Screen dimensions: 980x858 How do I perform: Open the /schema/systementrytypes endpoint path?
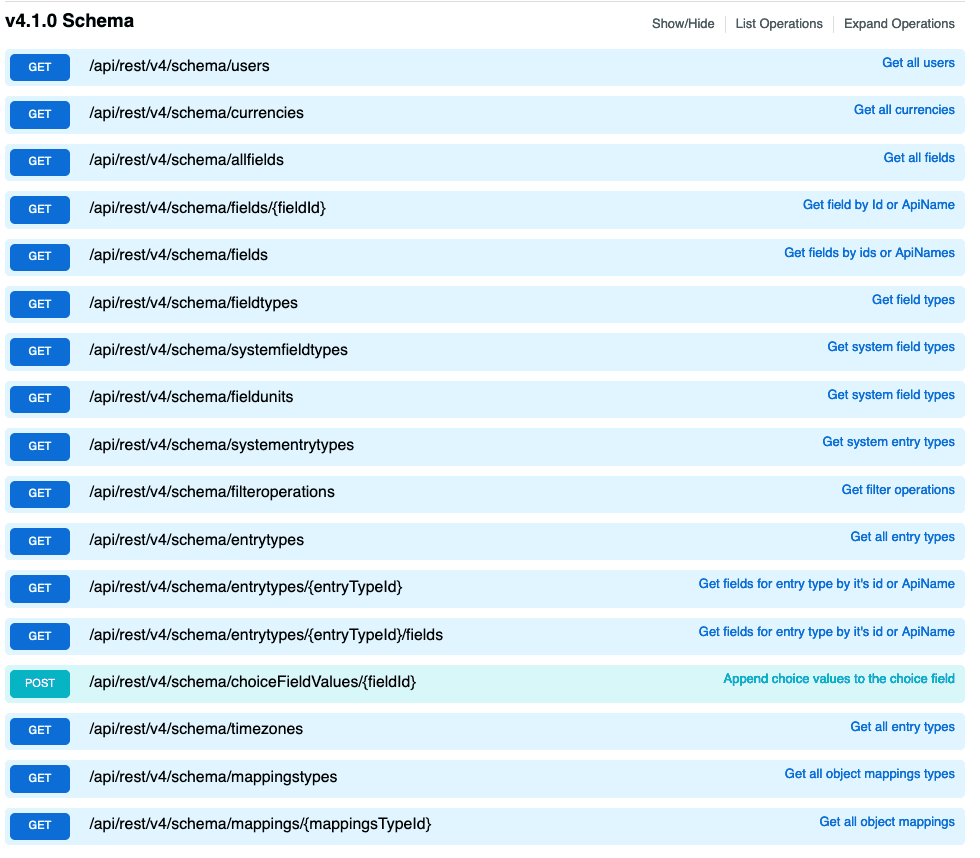point(221,445)
